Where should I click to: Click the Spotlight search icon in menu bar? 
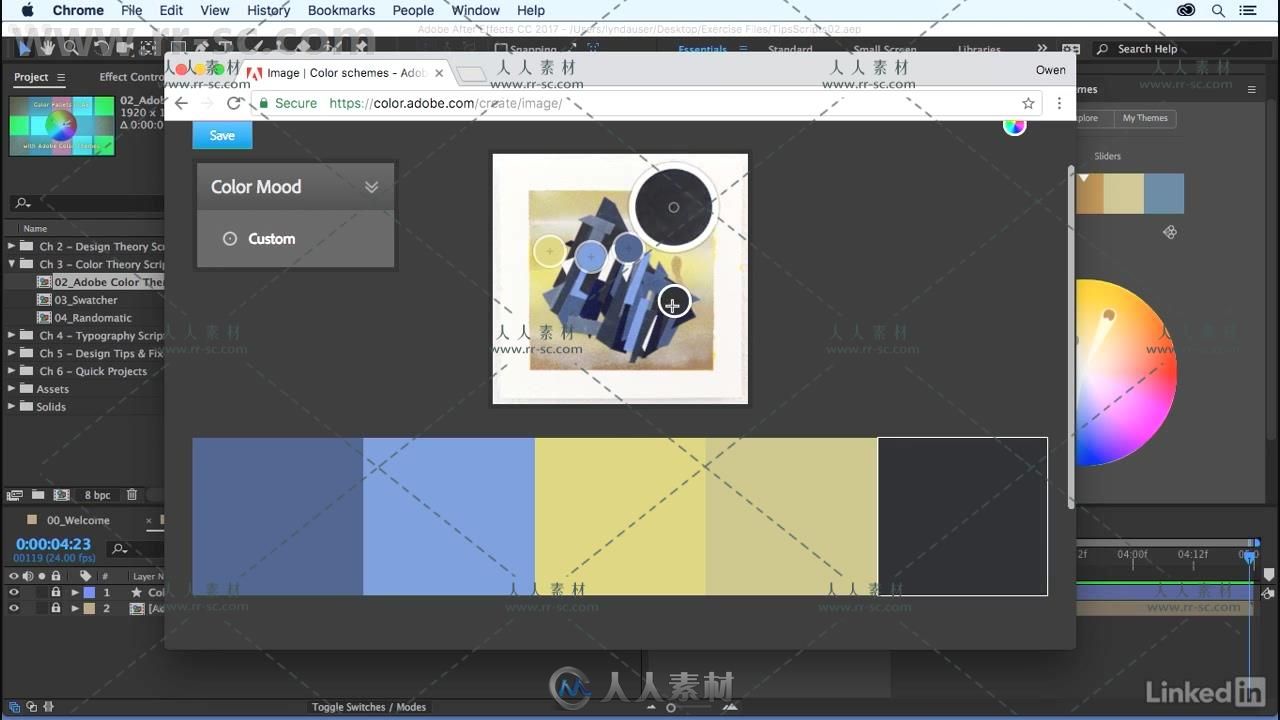1218,10
